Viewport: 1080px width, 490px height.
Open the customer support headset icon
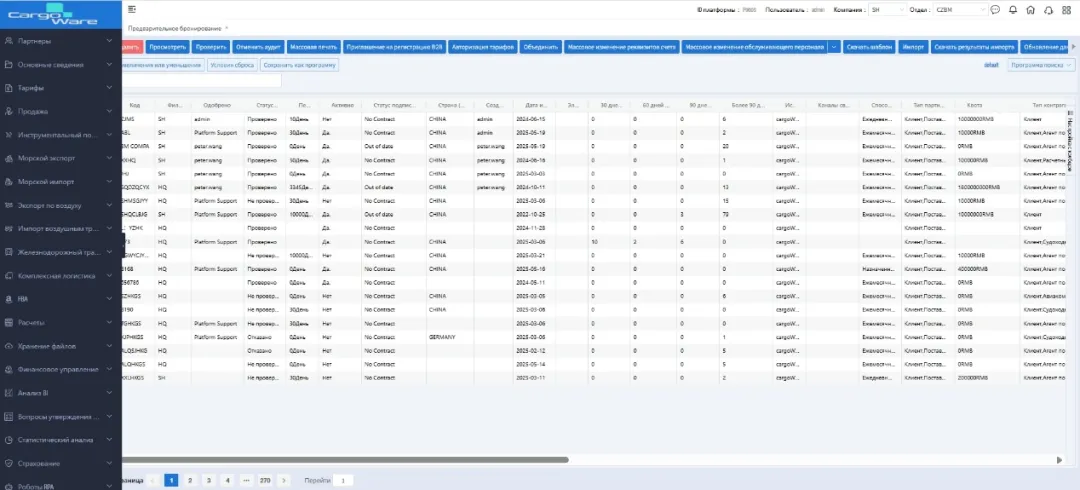click(x=1047, y=10)
